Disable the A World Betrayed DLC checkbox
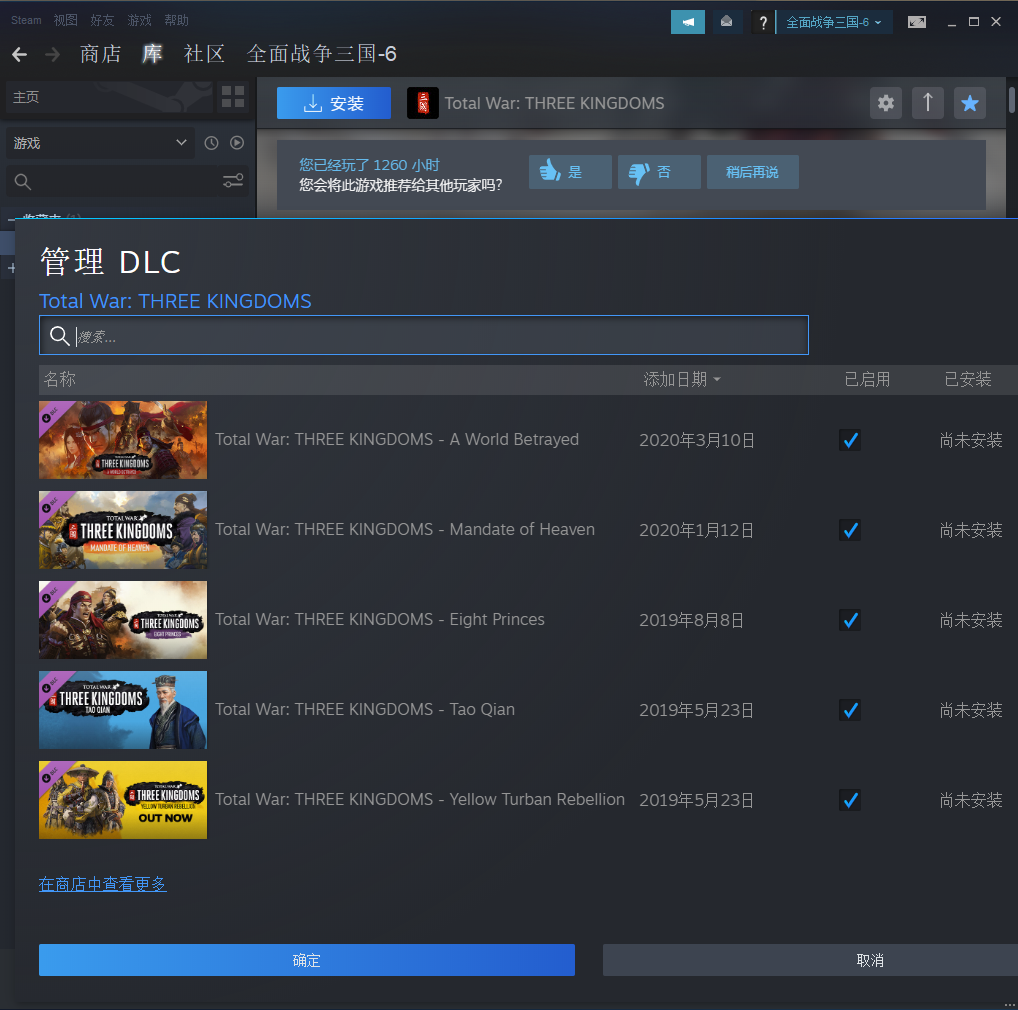 [x=850, y=440]
